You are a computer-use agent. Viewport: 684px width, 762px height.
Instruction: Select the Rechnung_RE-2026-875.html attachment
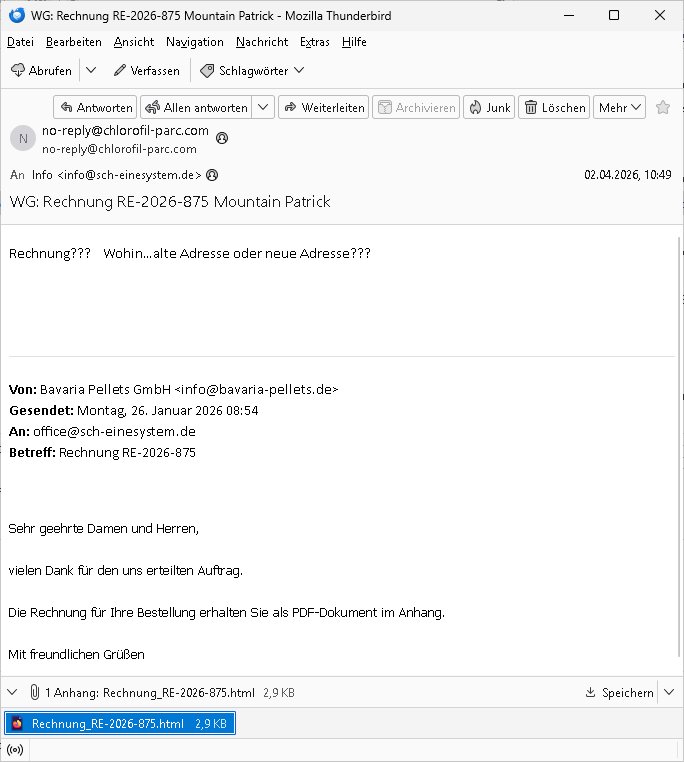(x=120, y=723)
